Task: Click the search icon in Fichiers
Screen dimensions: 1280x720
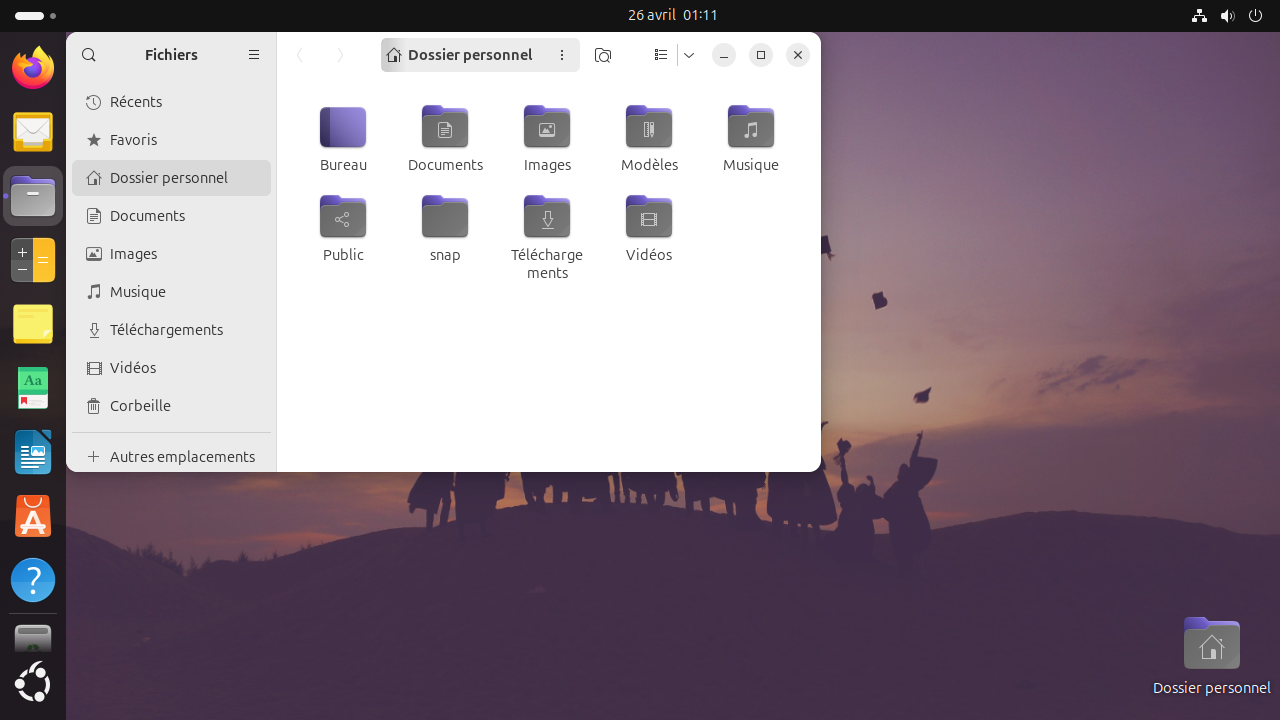Action: [x=89, y=55]
